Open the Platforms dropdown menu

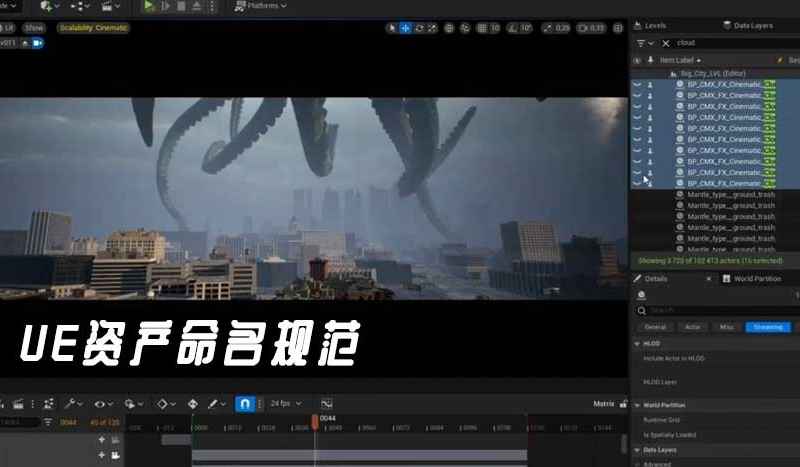point(258,6)
